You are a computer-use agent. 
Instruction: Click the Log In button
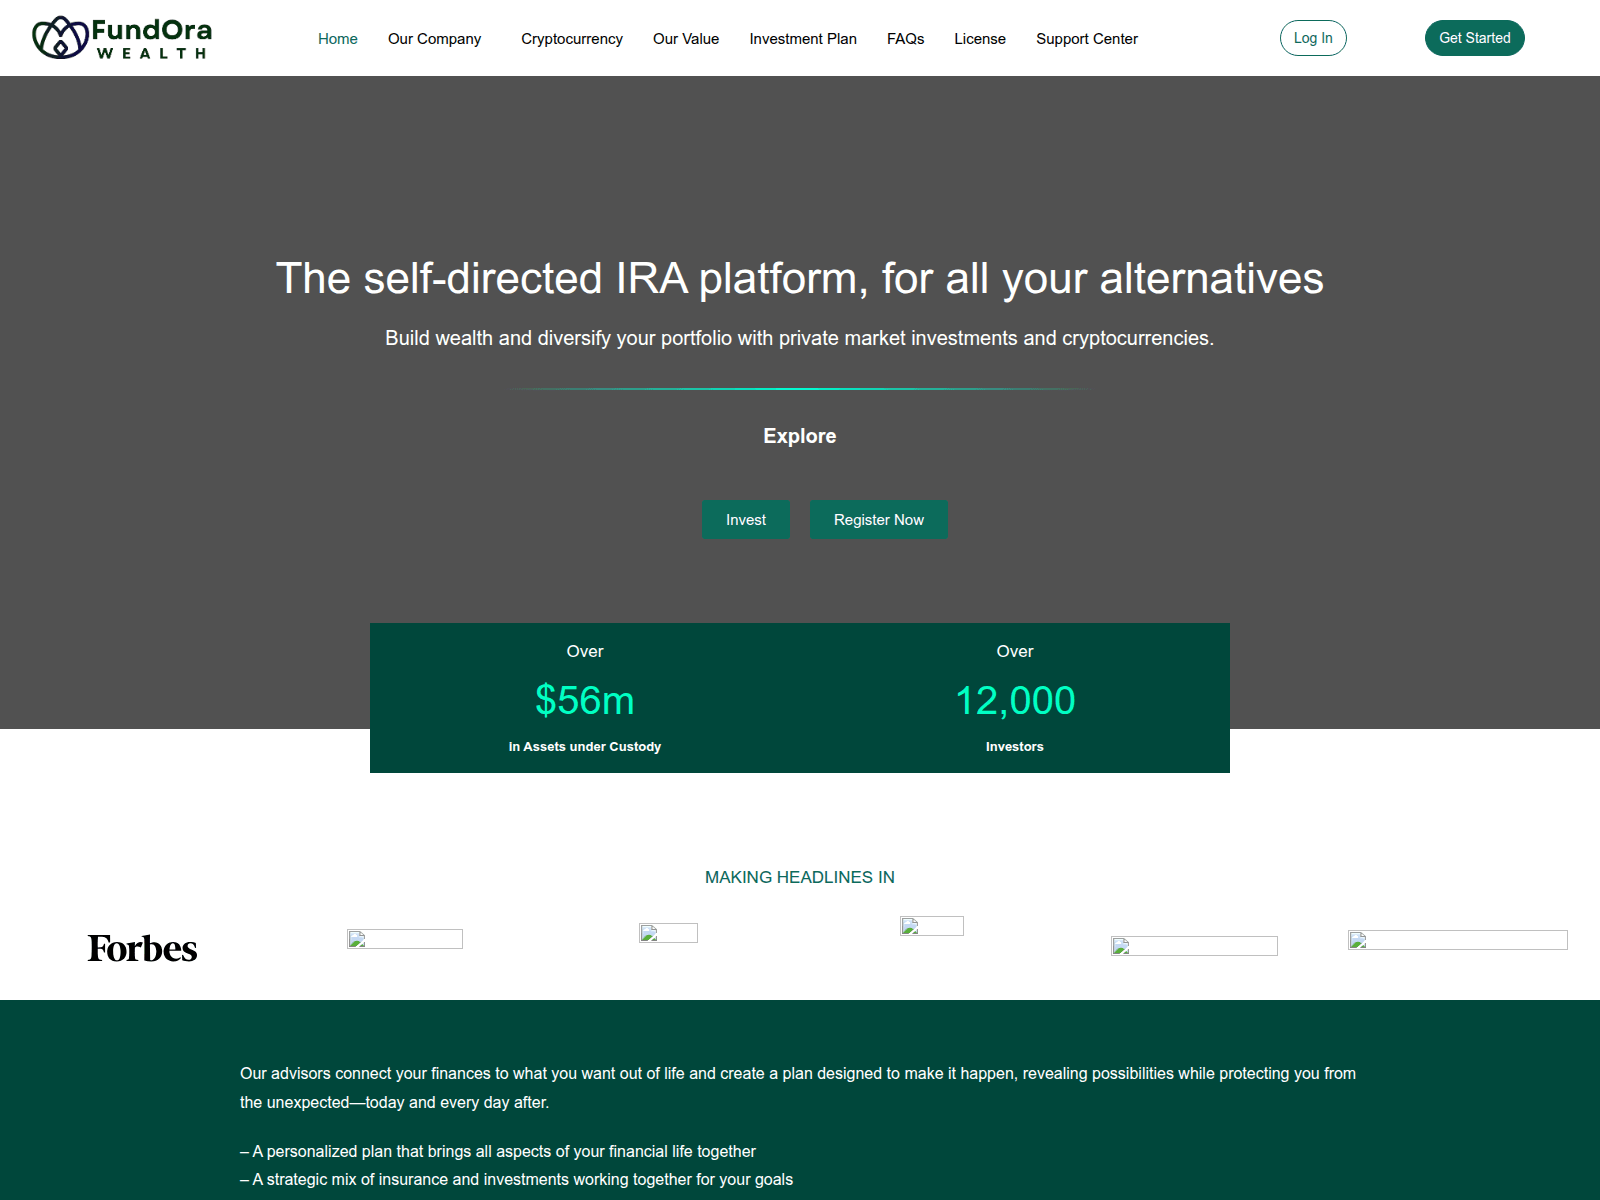1313,38
